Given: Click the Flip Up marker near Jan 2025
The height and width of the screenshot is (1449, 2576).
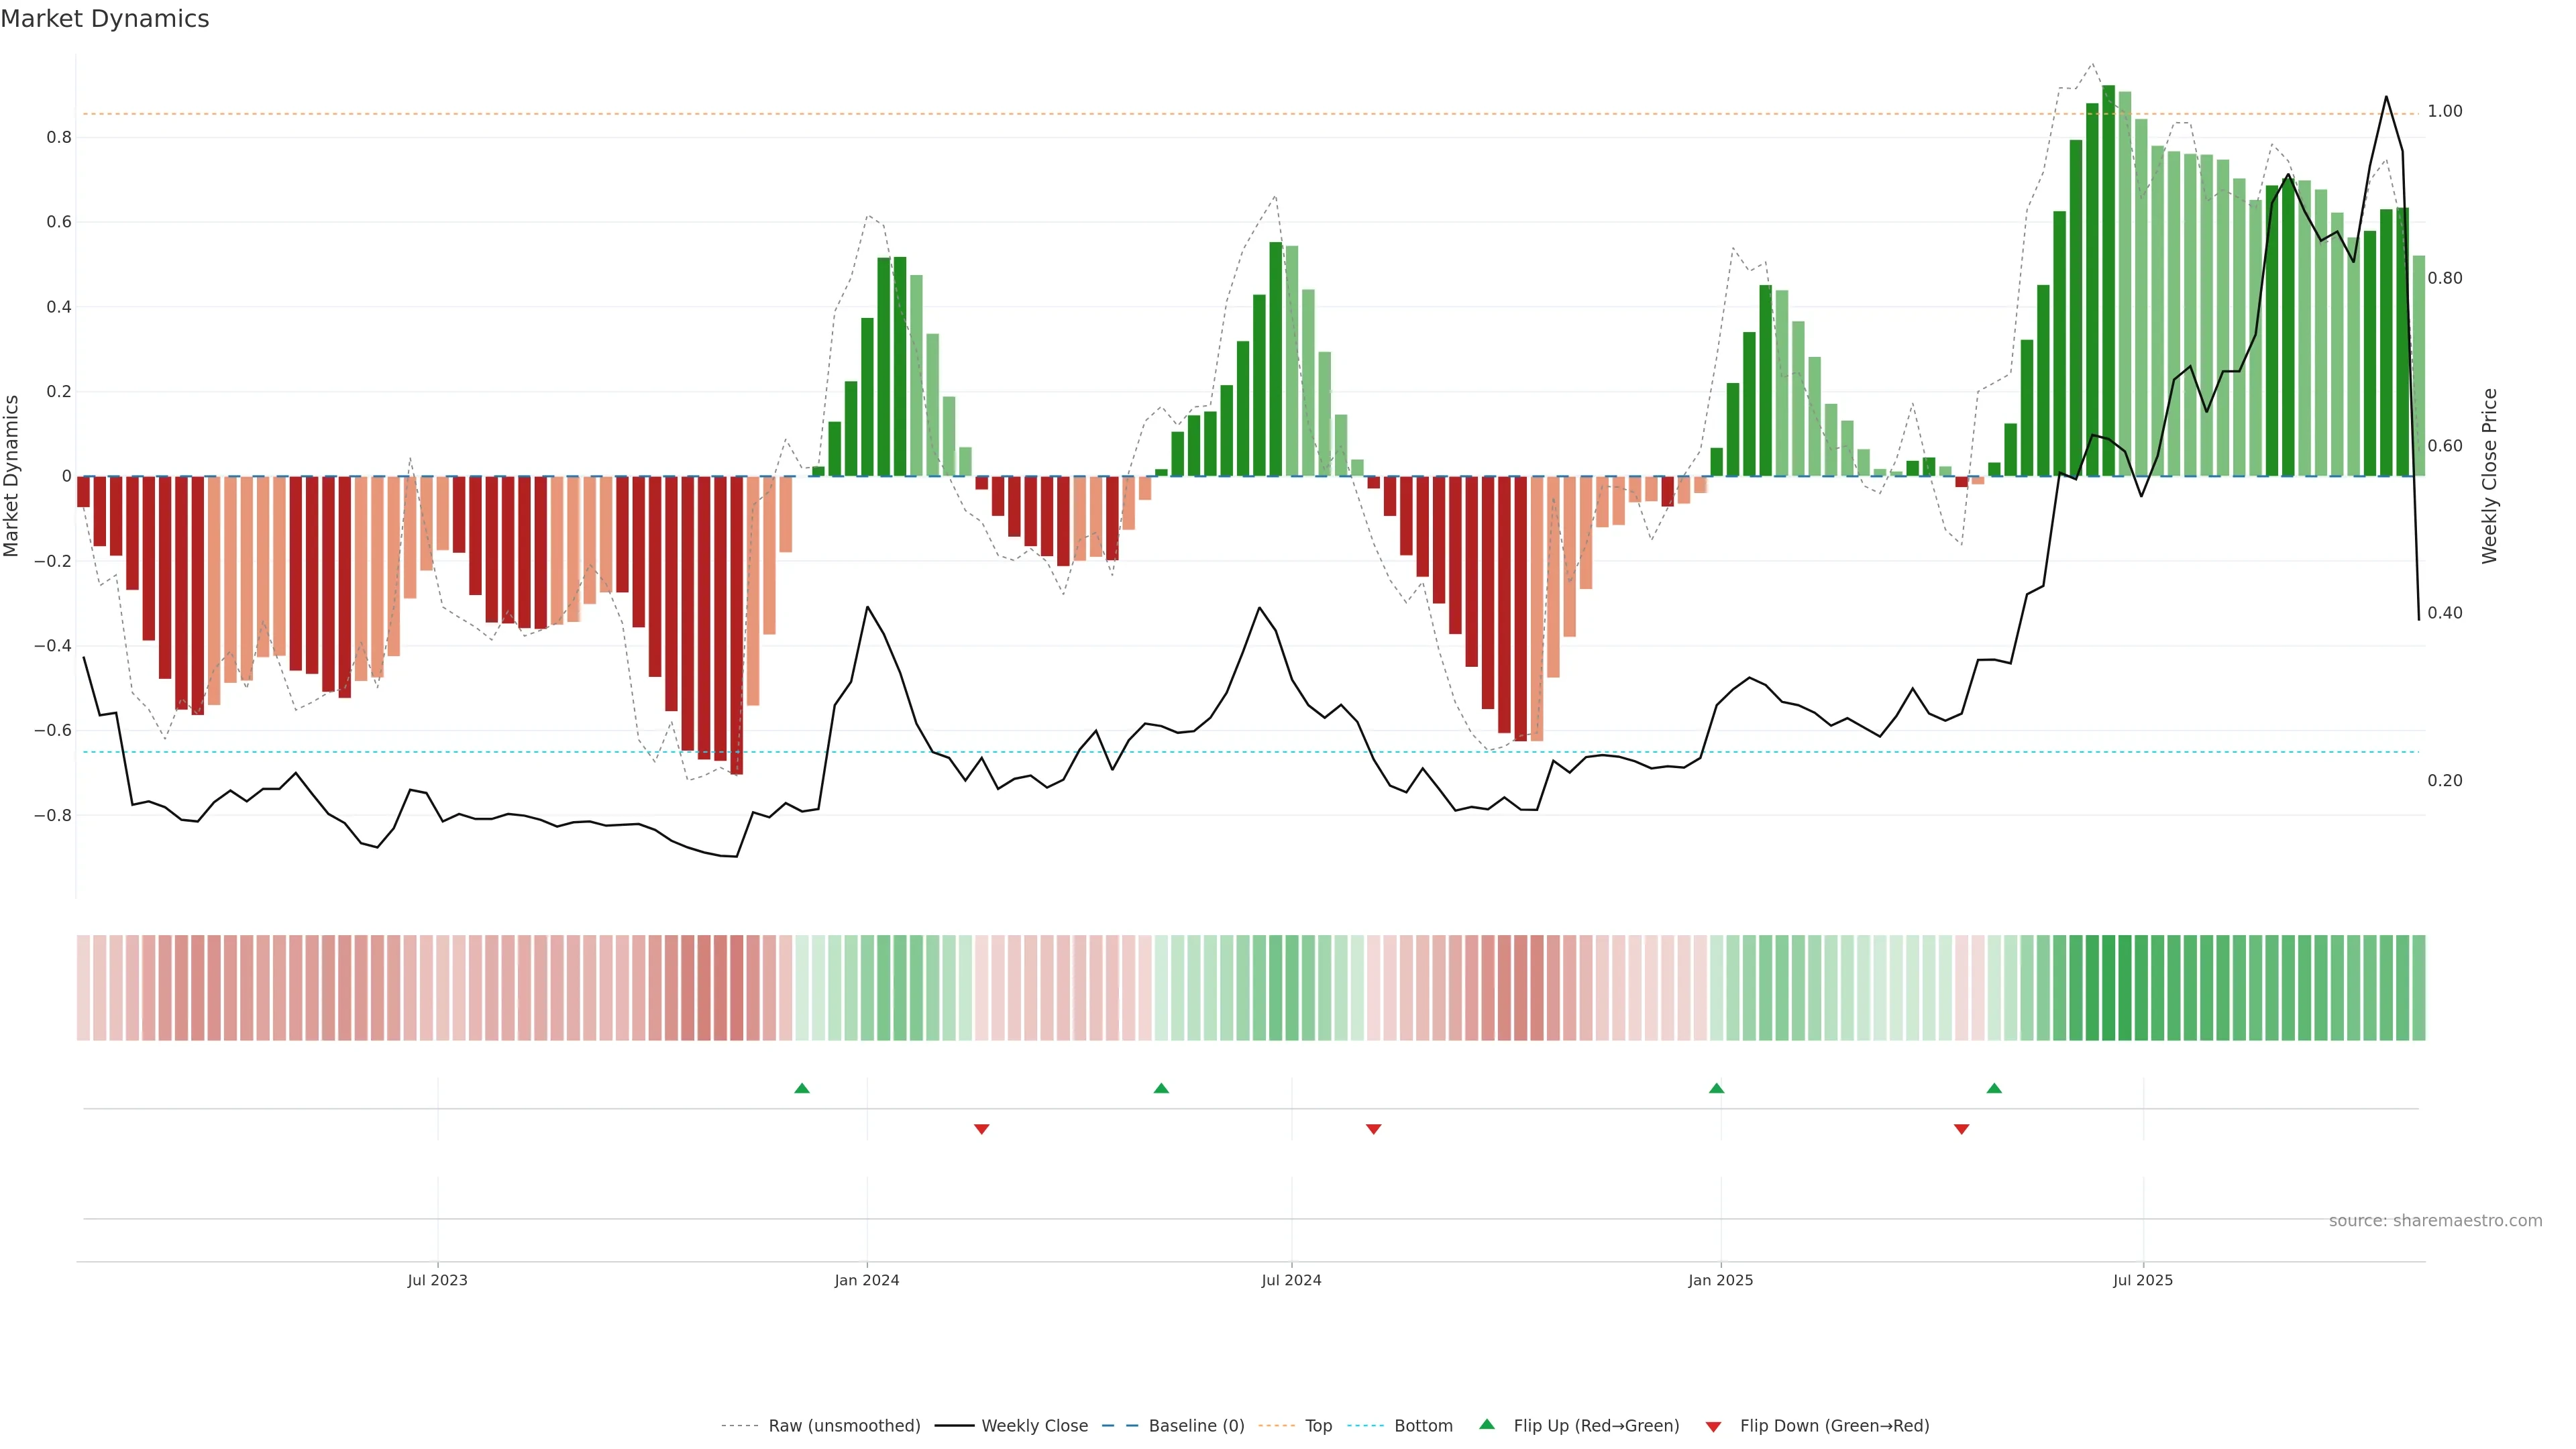Looking at the screenshot, I should coord(1716,1088).
